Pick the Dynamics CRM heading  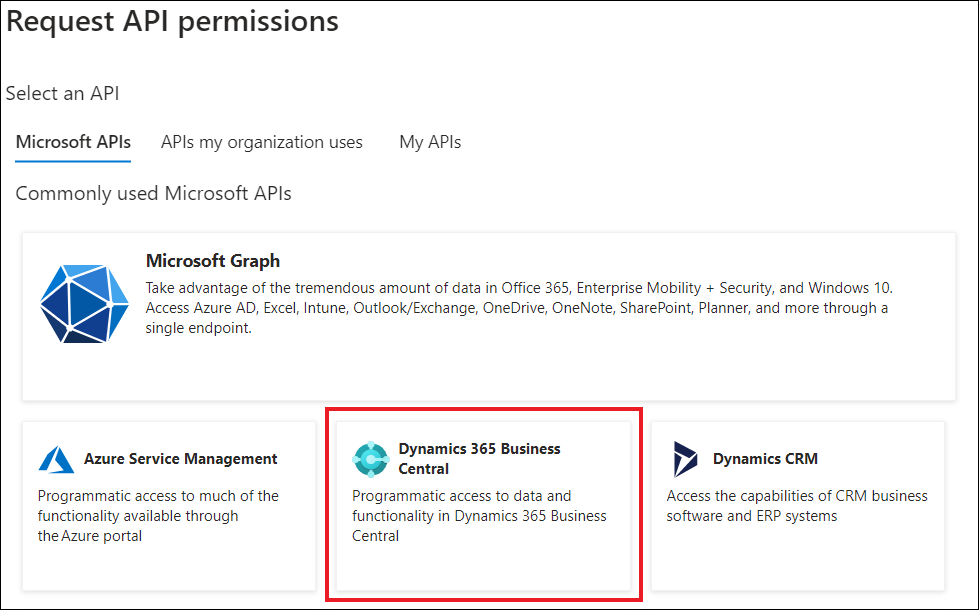tap(765, 459)
